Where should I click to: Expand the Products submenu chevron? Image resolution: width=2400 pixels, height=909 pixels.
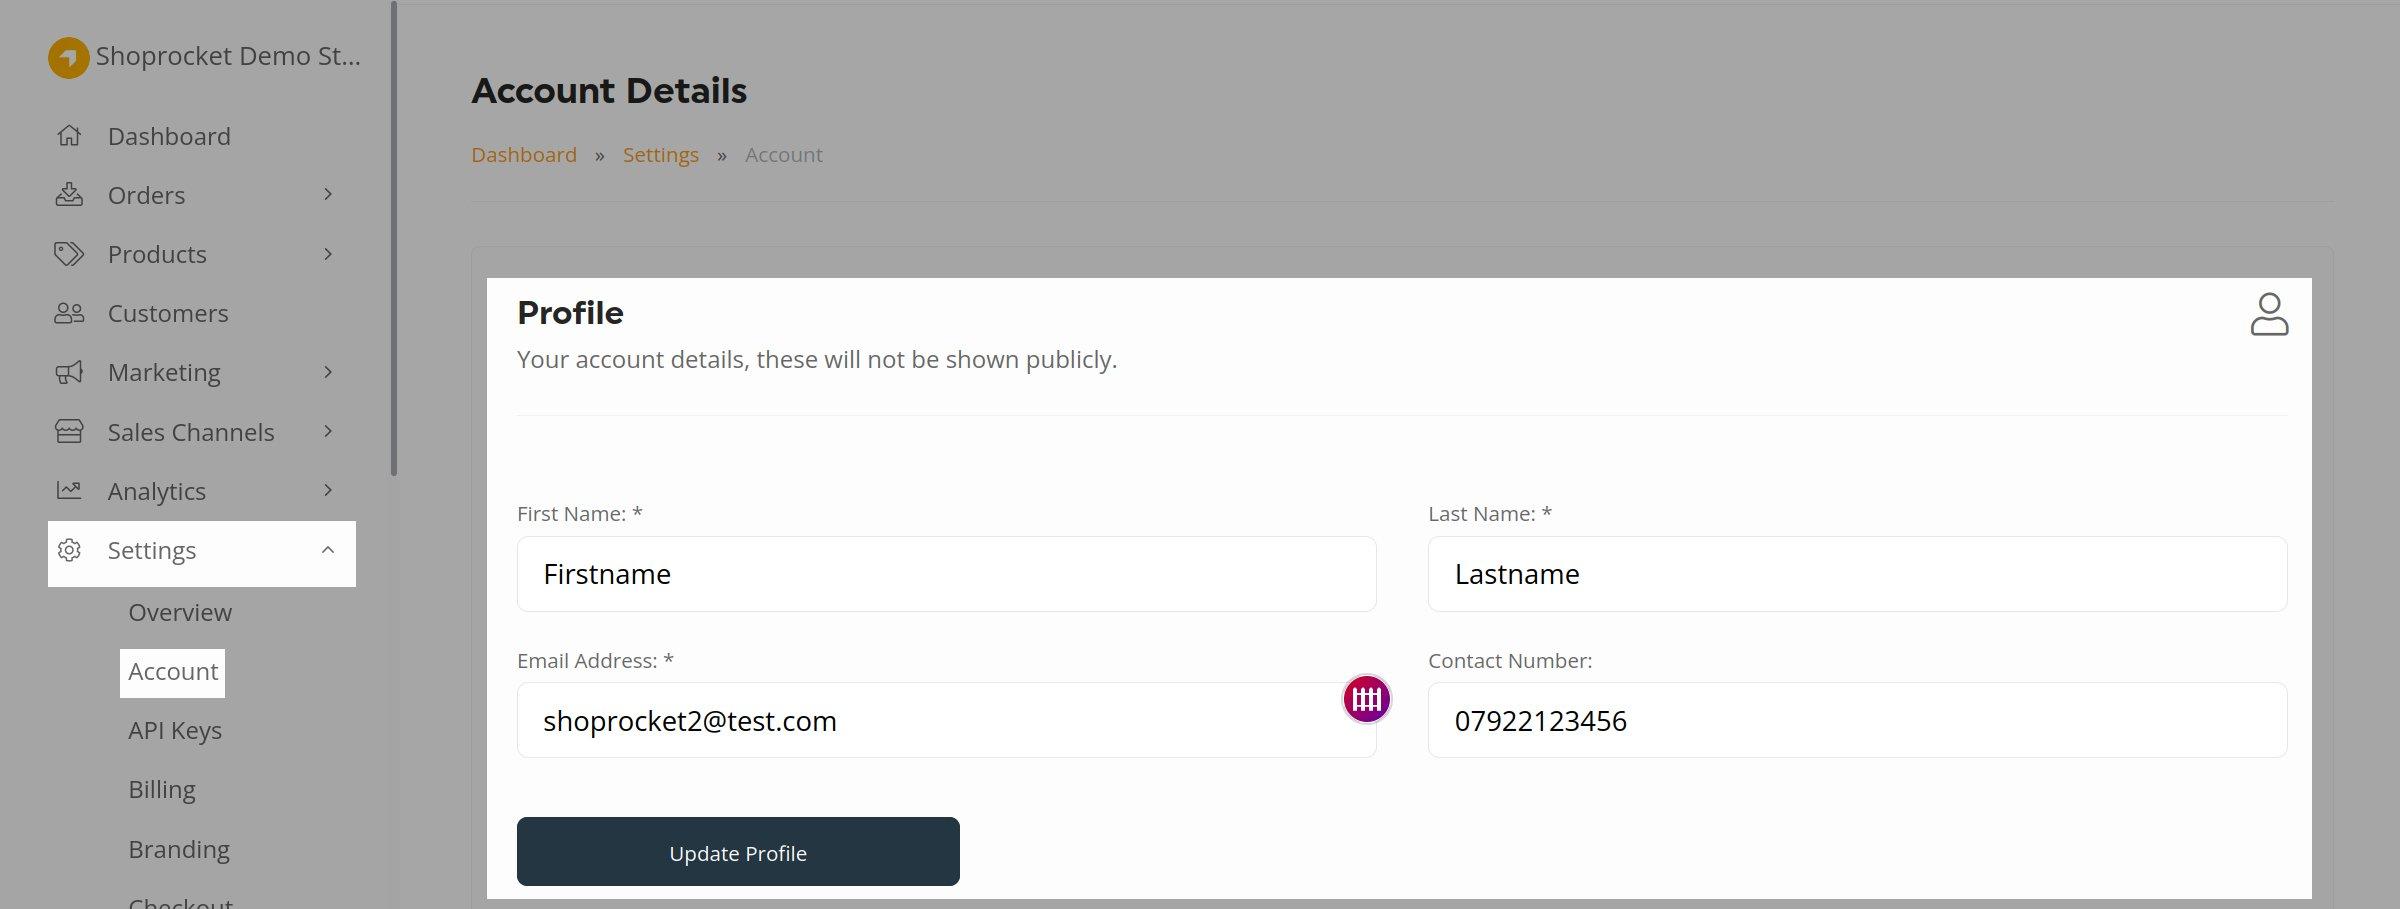click(328, 254)
